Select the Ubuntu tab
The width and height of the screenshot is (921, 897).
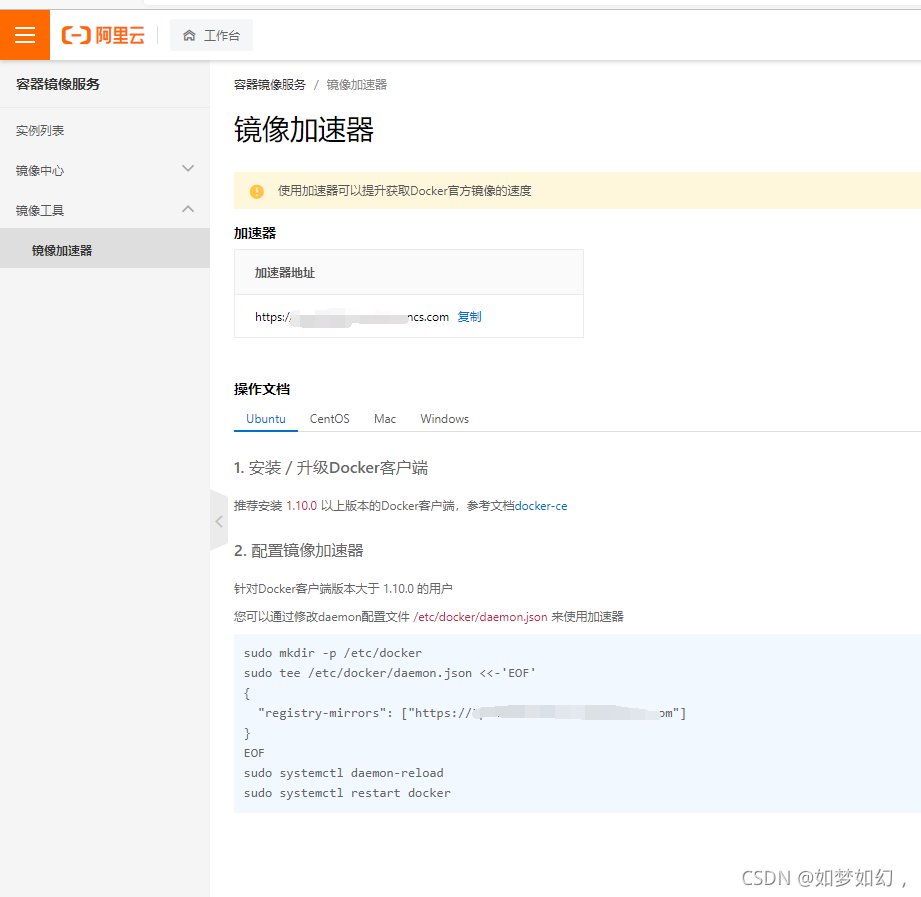265,418
